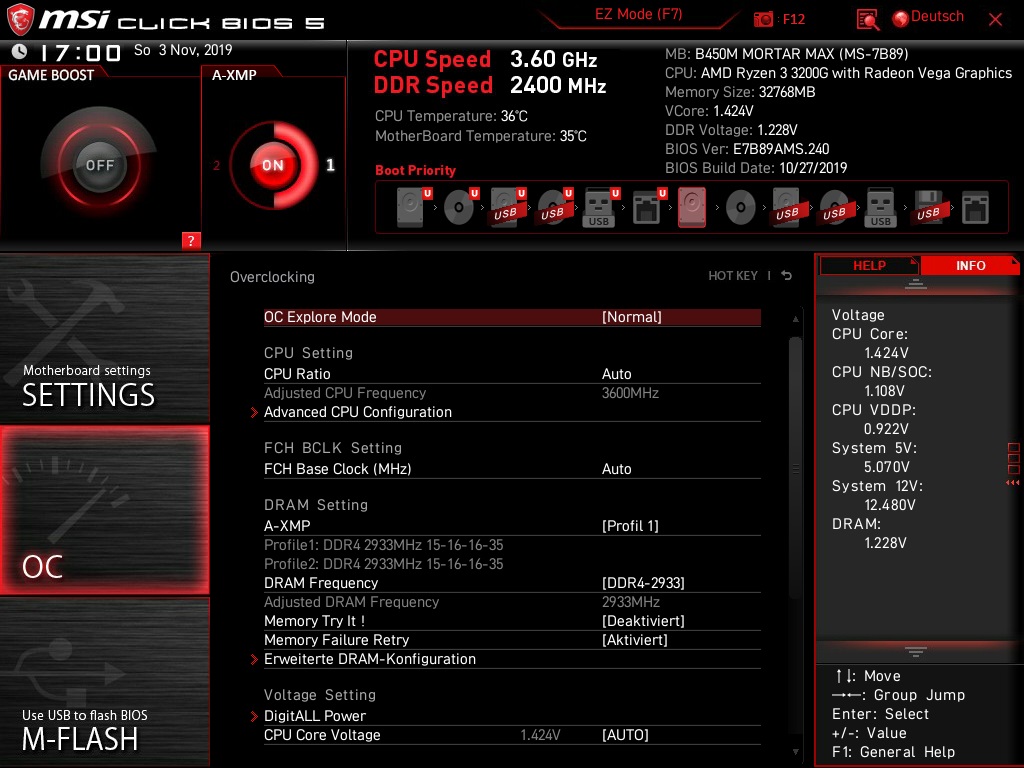Select the UEFI CD/DVD boot device icon
Viewport: 1024px width, 768px height.
pyautogui.click(x=461, y=208)
